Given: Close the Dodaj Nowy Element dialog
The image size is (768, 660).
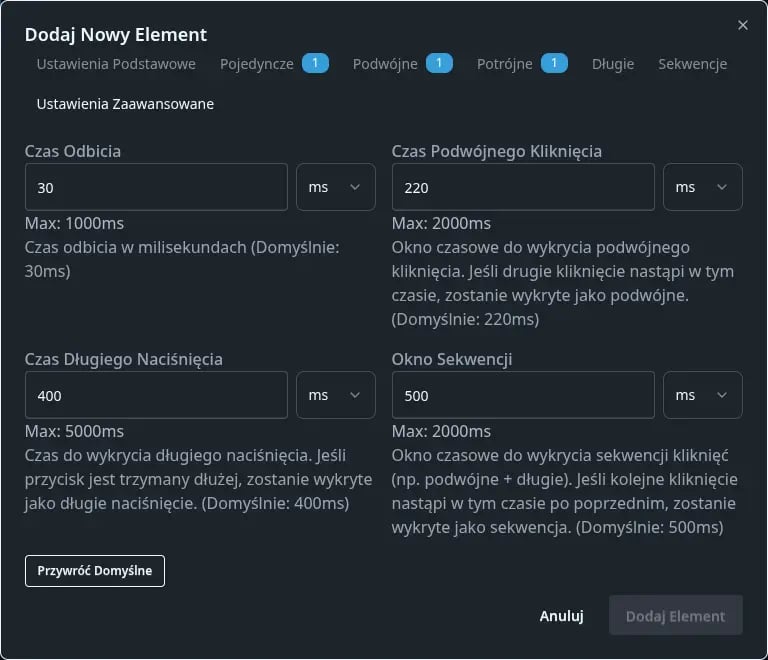Looking at the screenshot, I should point(743,25).
